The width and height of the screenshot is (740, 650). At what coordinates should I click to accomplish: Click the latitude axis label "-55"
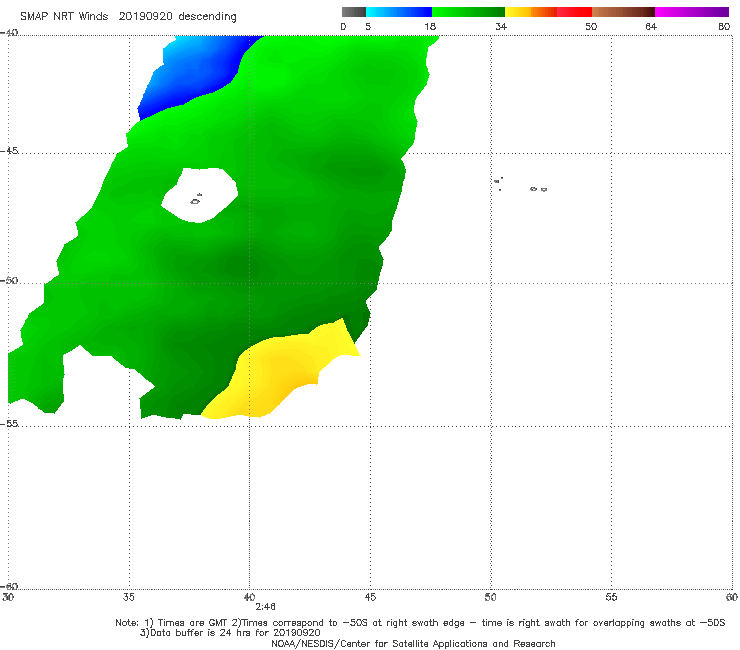(9, 423)
